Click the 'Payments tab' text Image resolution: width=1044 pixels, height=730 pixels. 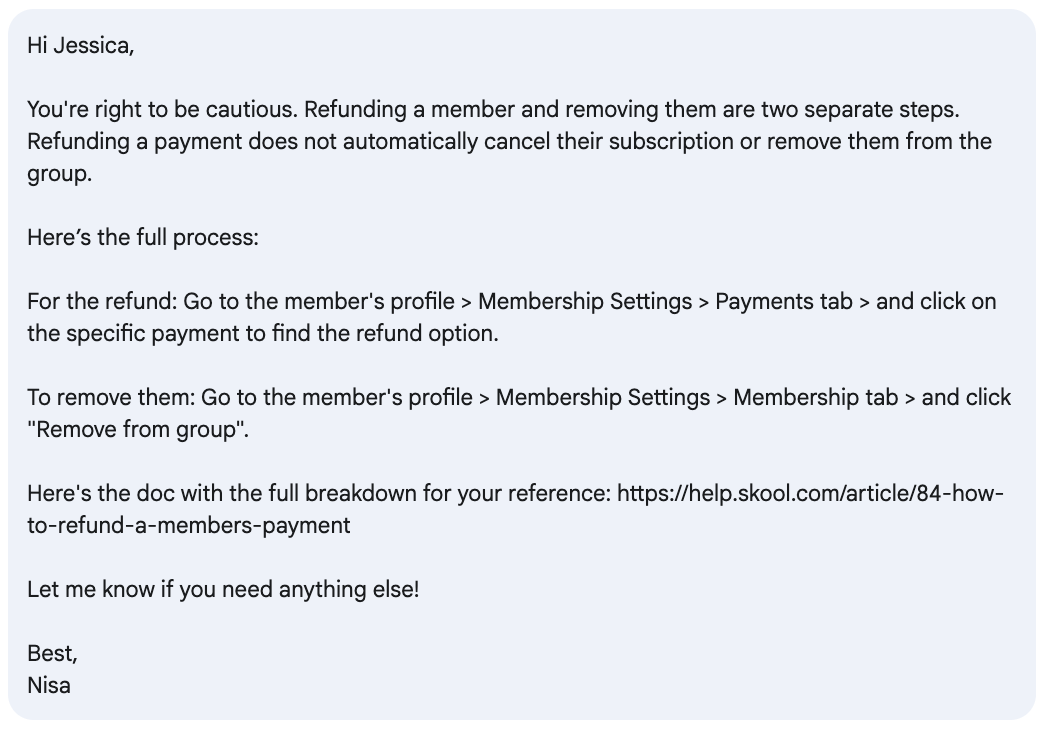pyautogui.click(x=784, y=302)
